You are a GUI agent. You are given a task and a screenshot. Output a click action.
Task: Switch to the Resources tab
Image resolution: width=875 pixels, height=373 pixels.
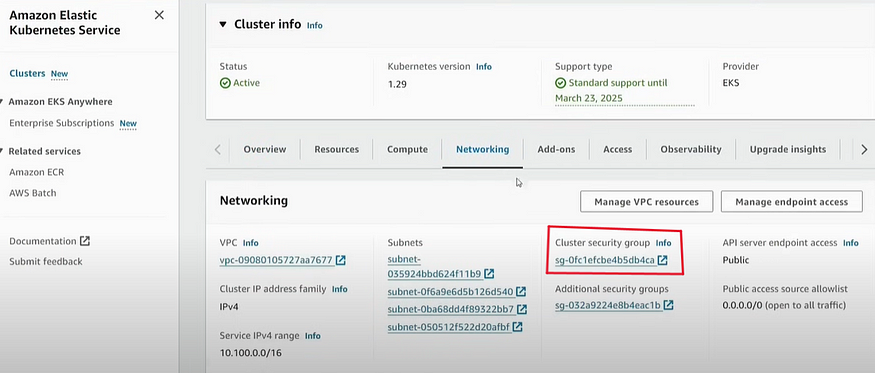336,150
